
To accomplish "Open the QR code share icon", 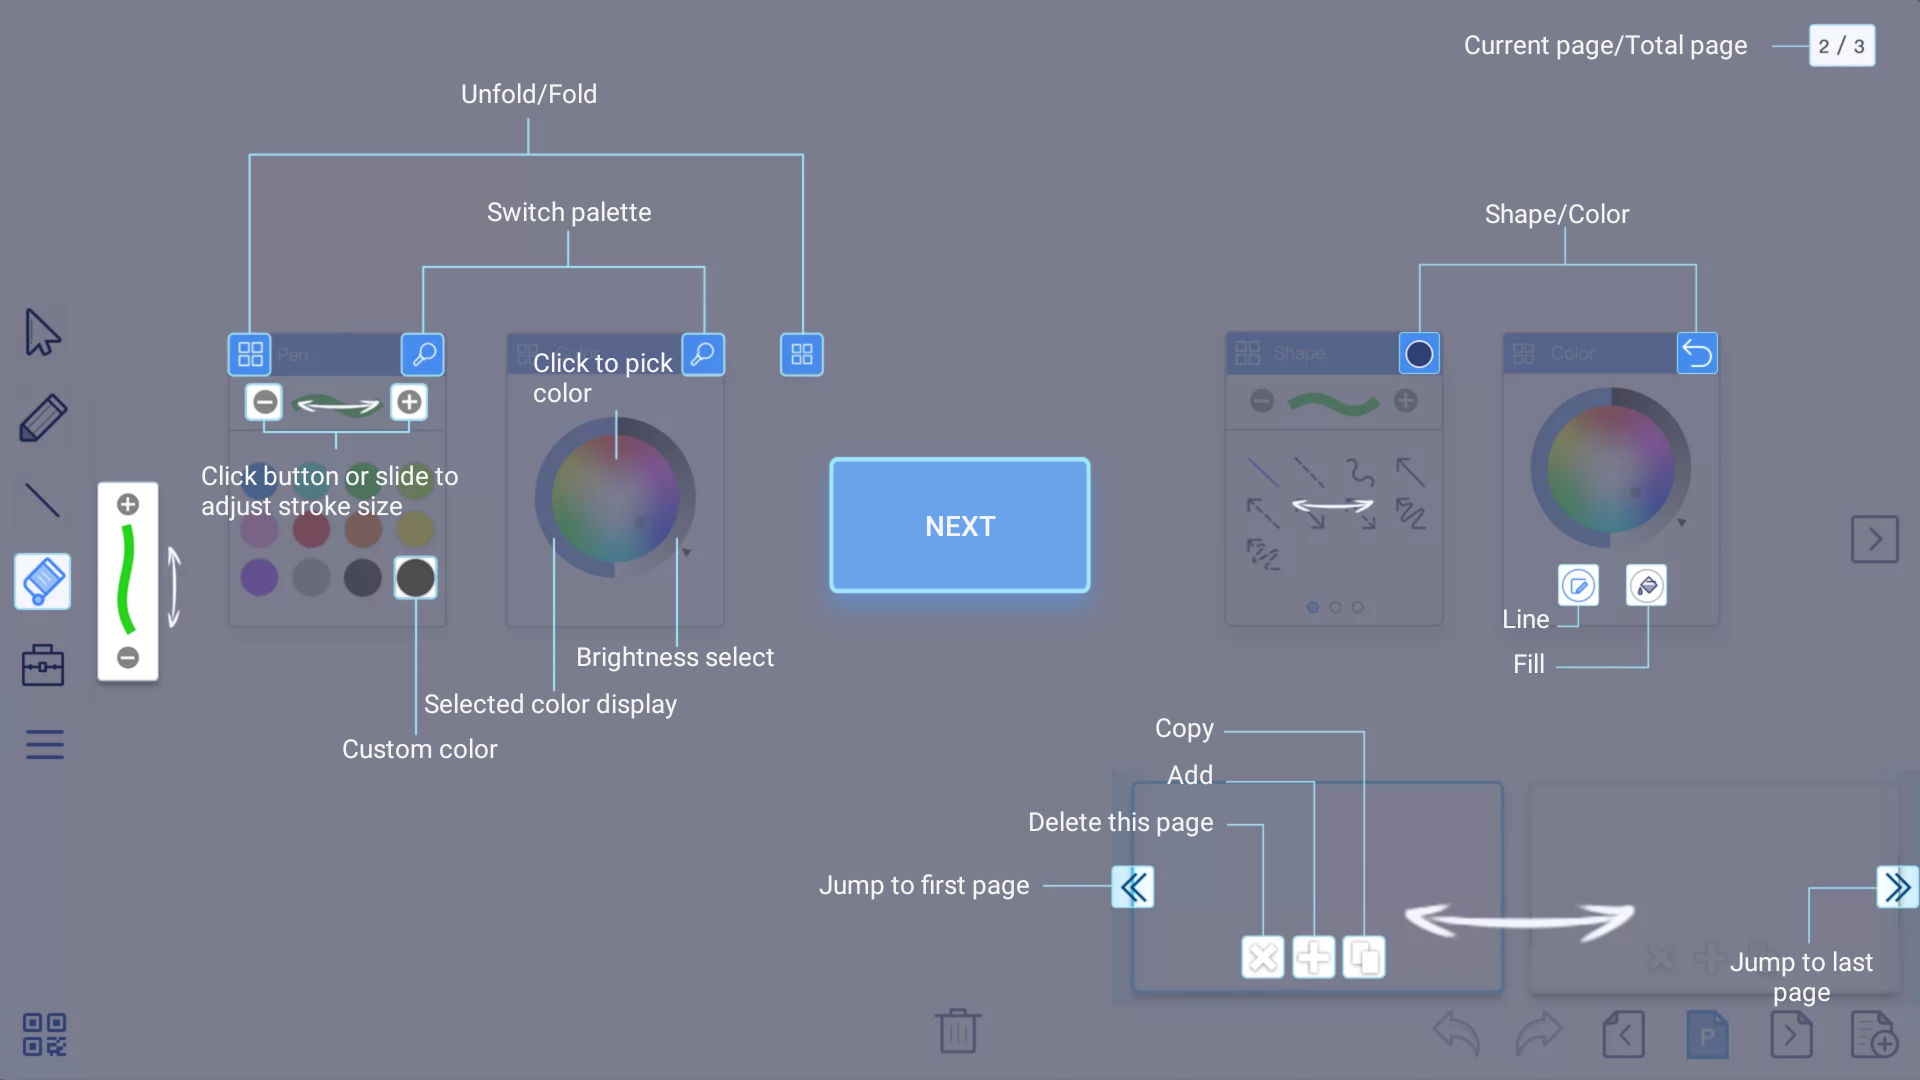I will click(44, 1034).
